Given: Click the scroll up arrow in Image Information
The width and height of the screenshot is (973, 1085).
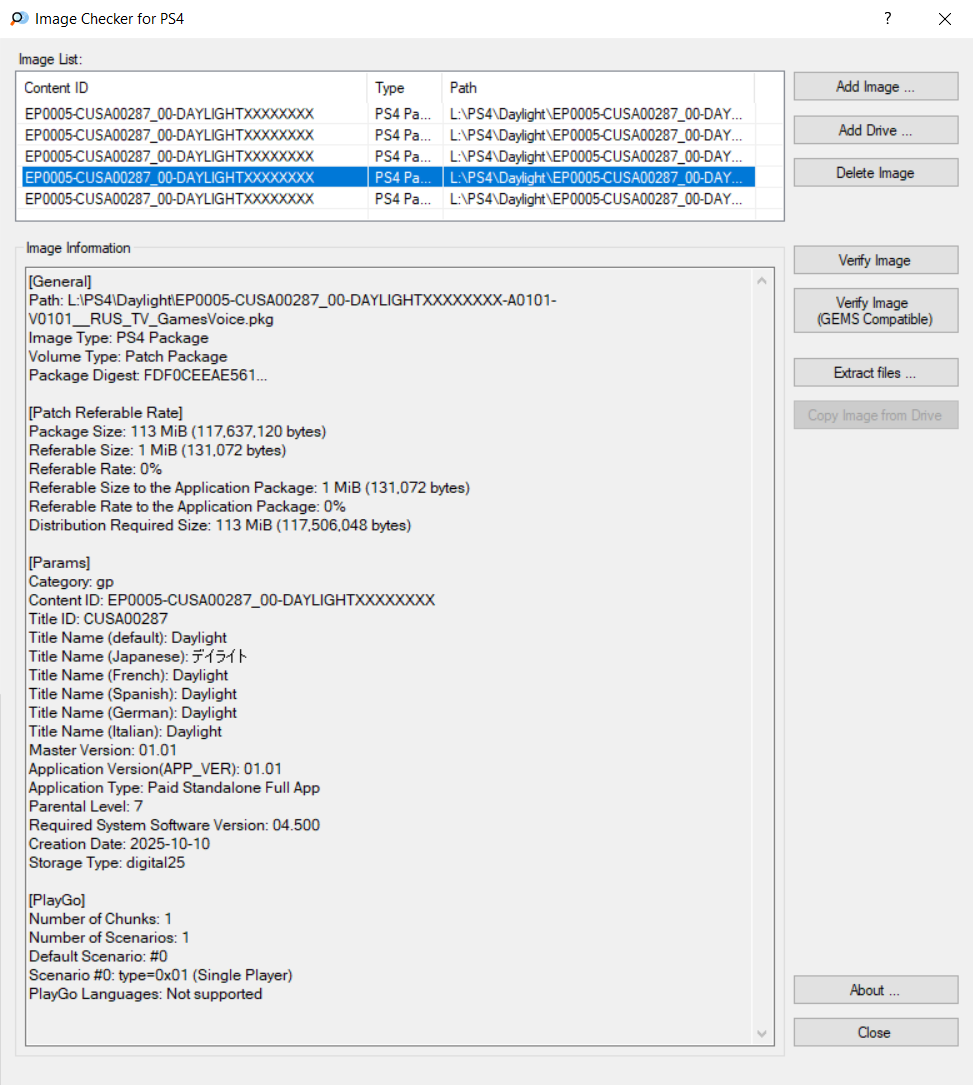Looking at the screenshot, I should tap(763, 281).
